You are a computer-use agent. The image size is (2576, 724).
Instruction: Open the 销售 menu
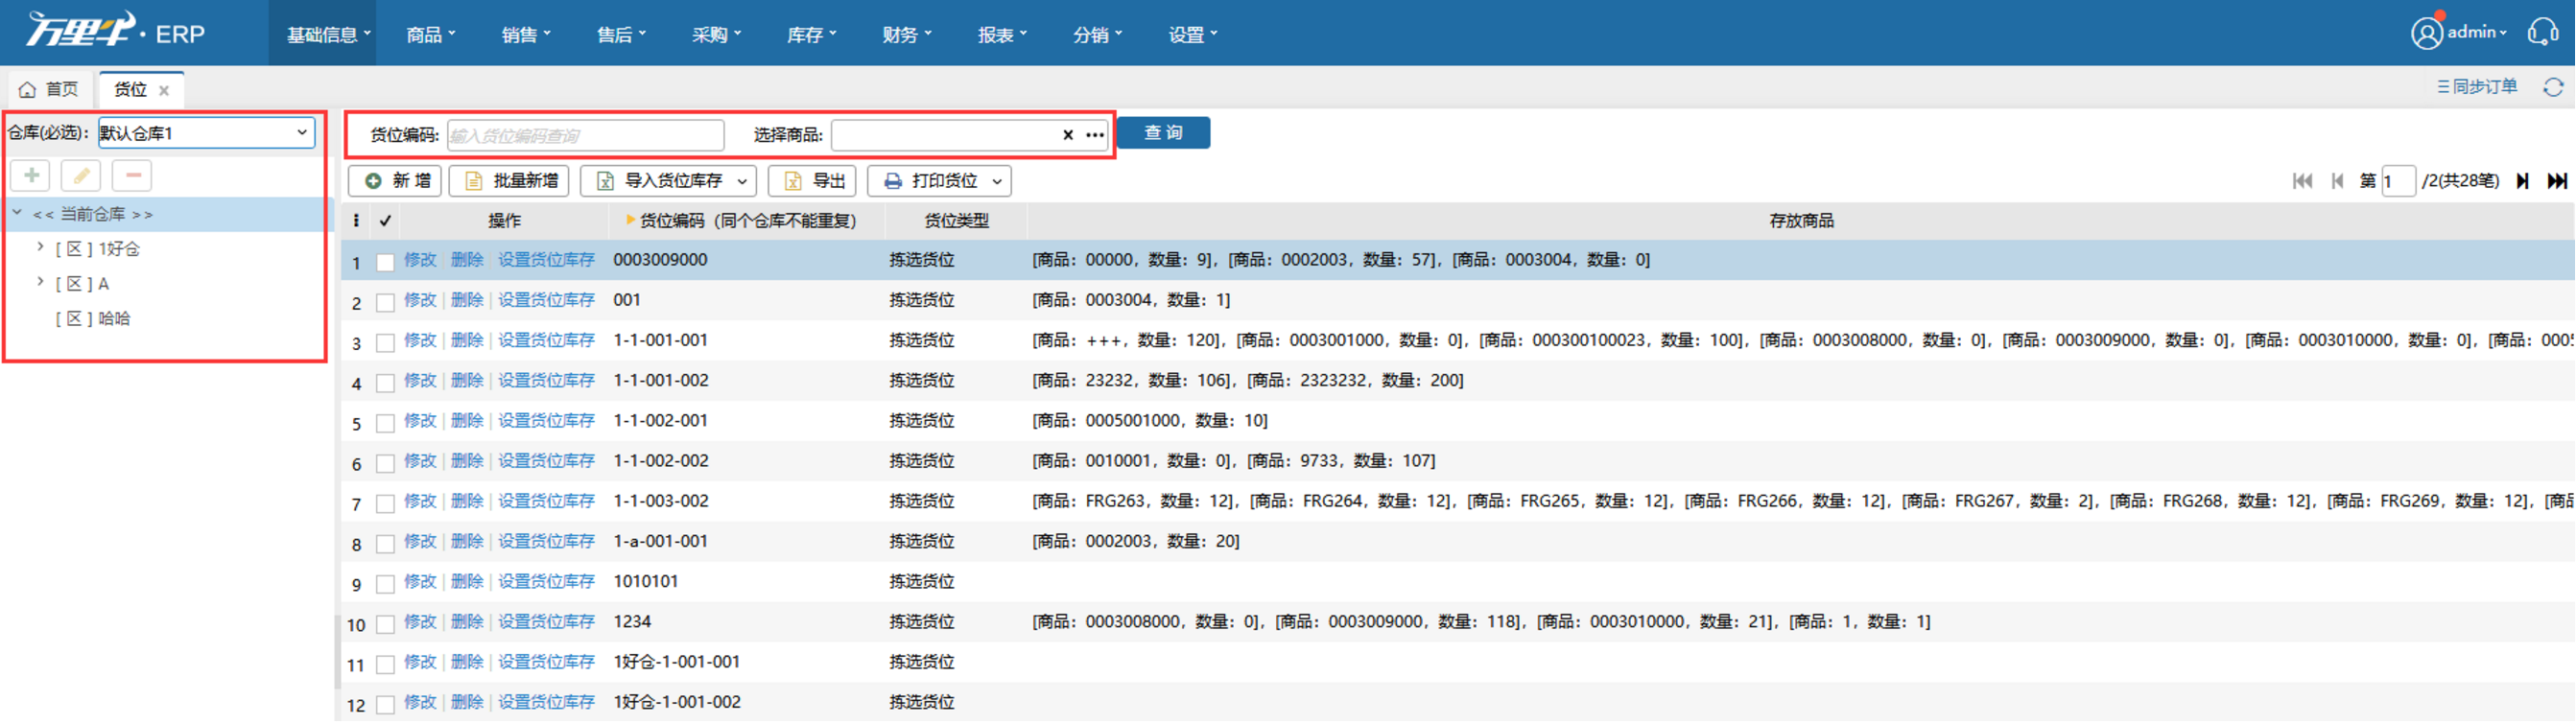click(x=525, y=35)
